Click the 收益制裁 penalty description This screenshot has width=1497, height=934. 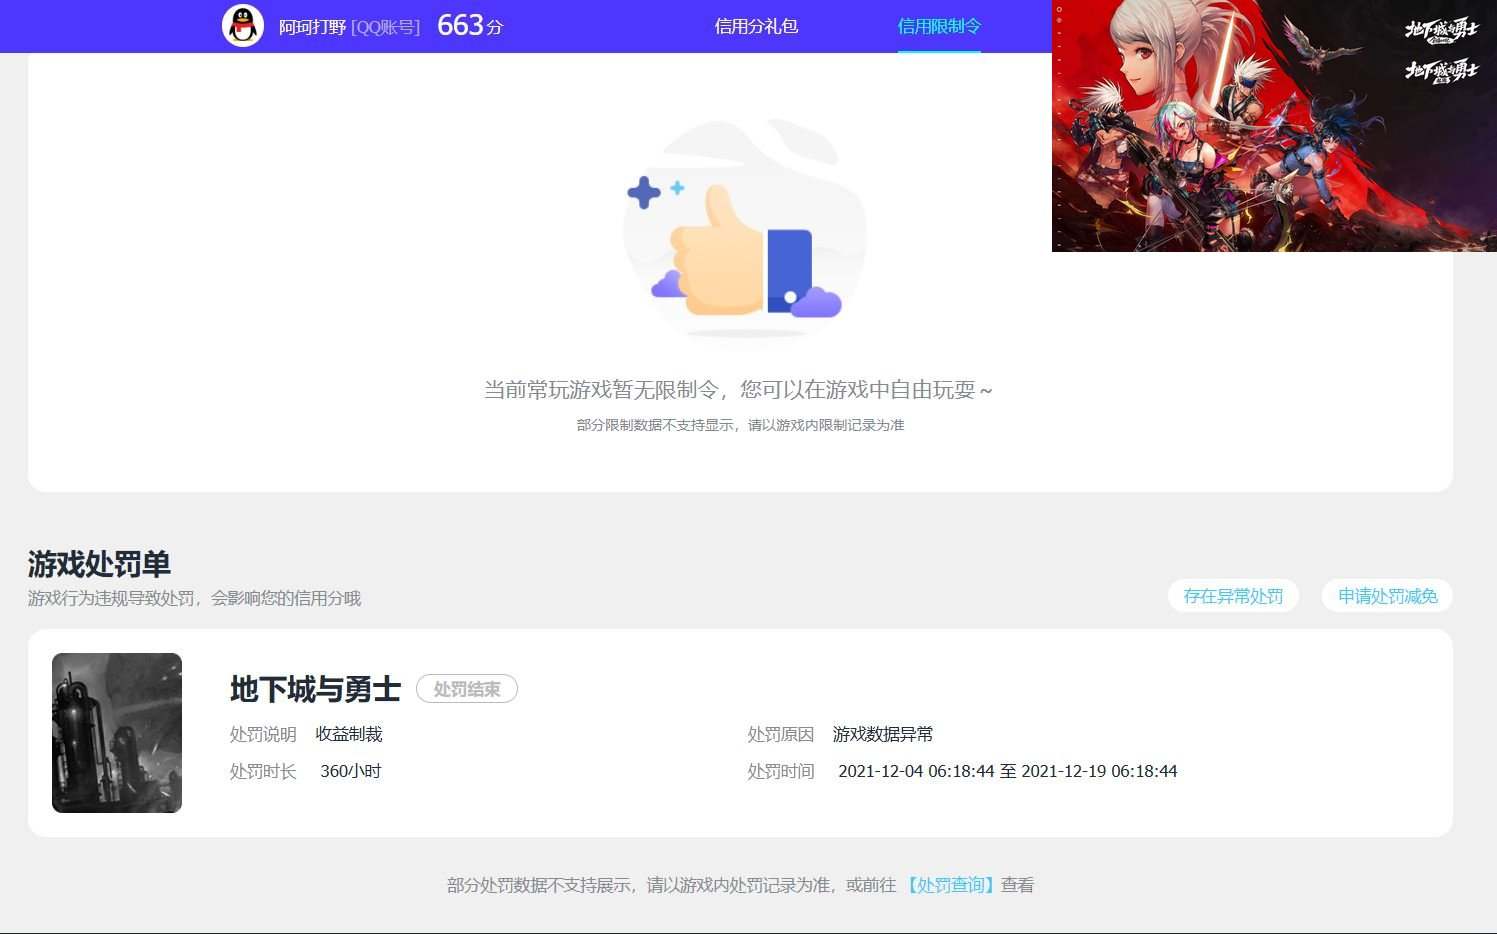click(349, 734)
